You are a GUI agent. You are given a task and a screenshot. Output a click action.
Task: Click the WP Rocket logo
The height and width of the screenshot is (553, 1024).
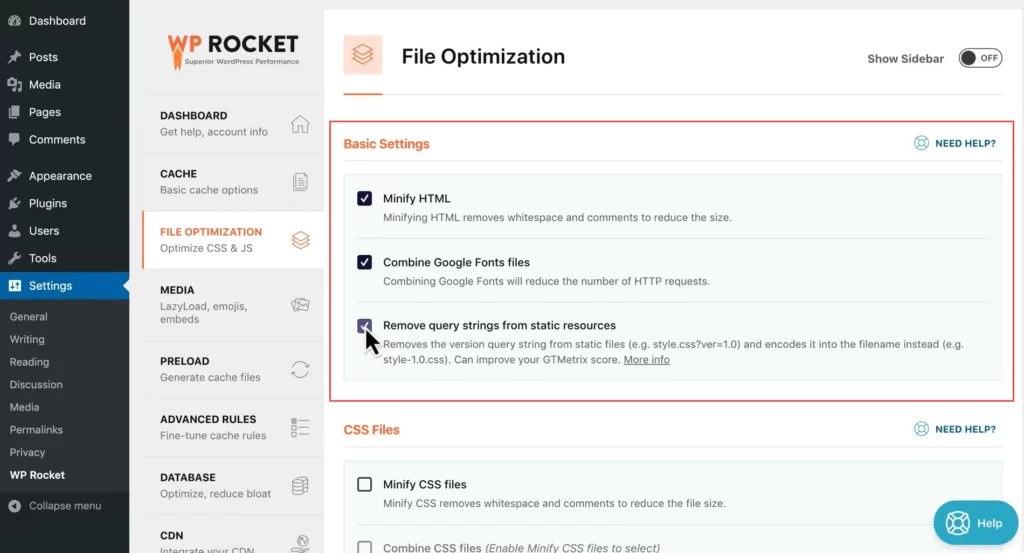pos(232,49)
